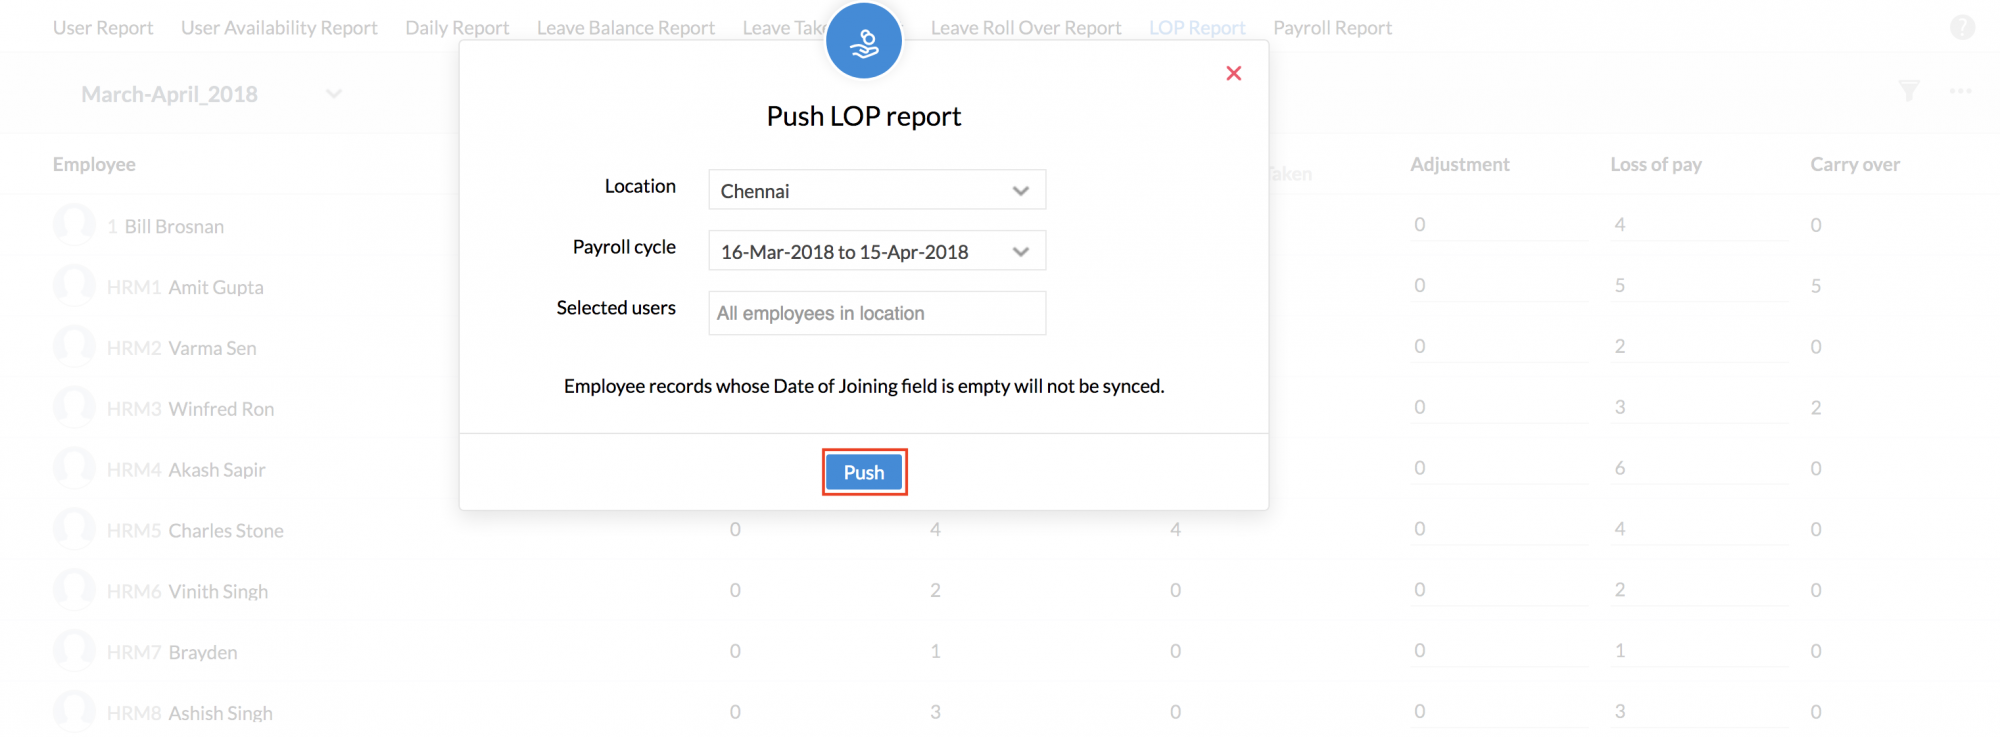Select employee Akash Sapir

[217, 470]
